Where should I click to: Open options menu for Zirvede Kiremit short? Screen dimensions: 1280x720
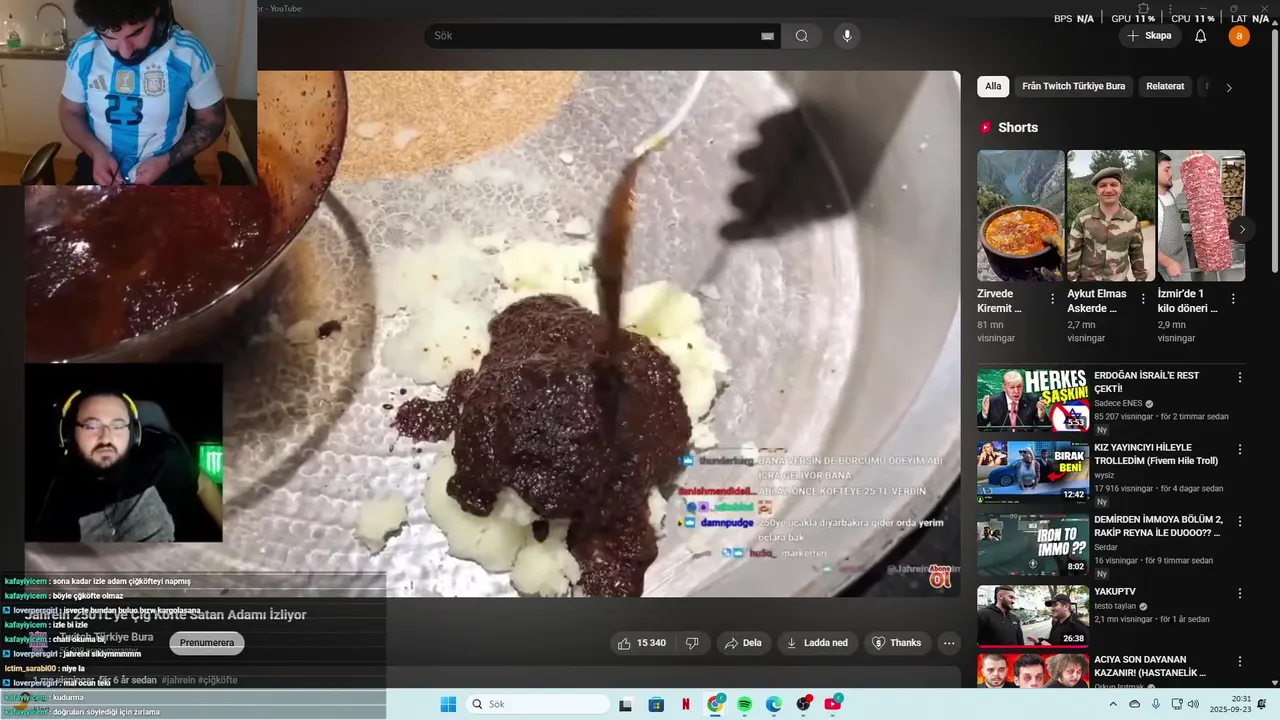[1052, 299]
